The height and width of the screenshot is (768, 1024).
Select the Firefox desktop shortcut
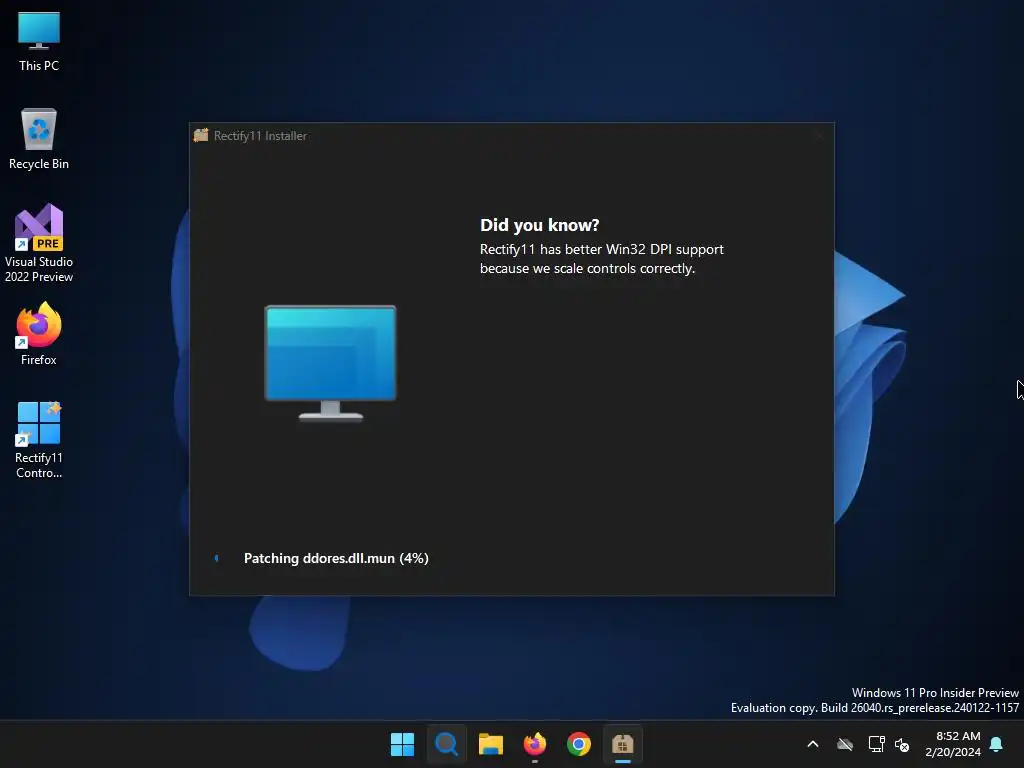39,333
